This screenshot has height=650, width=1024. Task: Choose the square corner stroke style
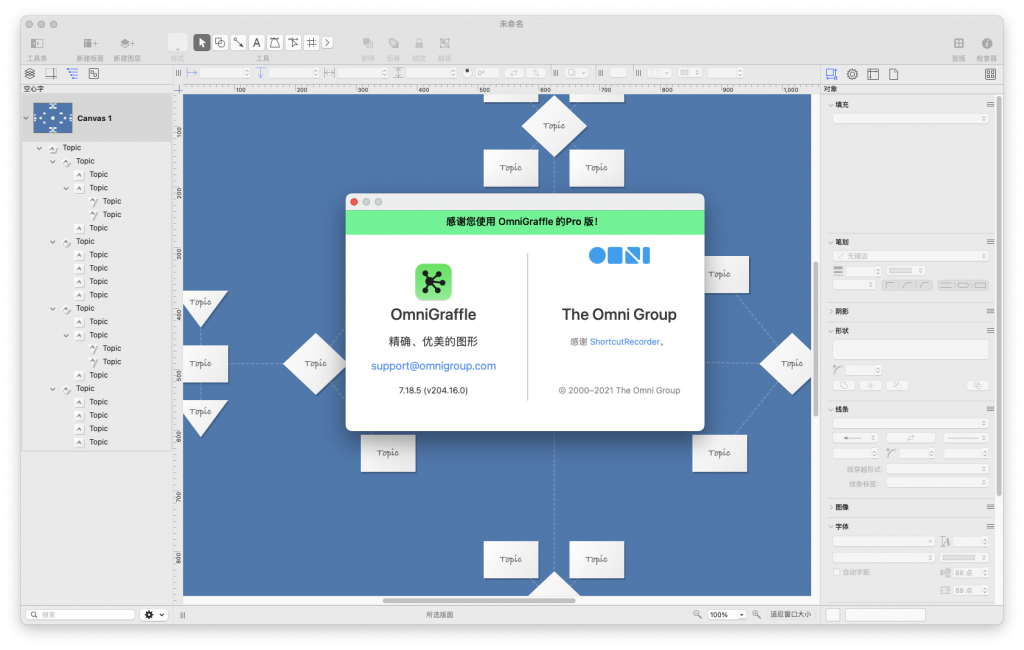point(890,285)
